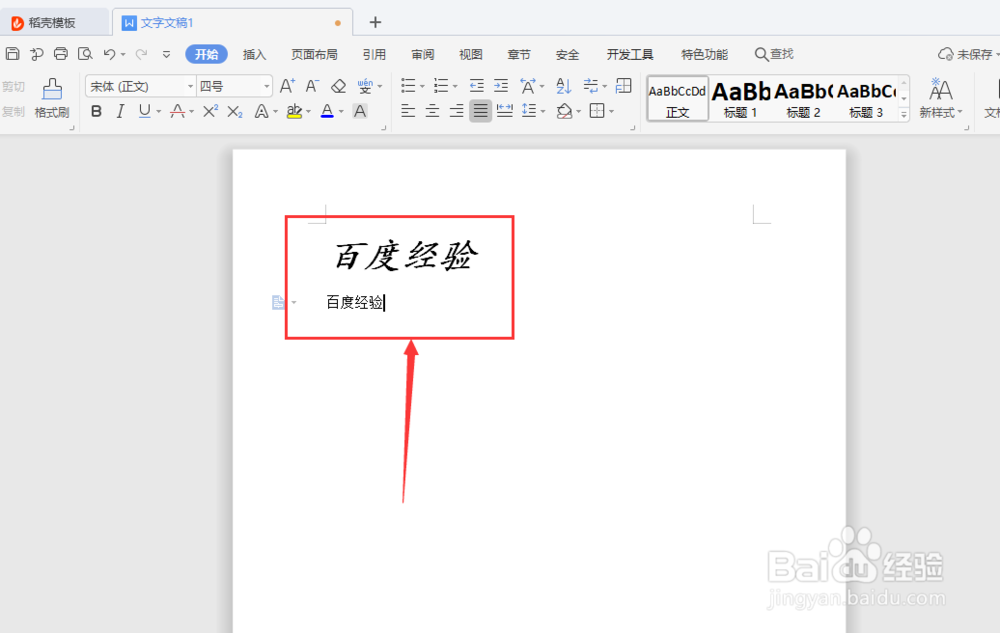Viewport: 1000px width, 633px height.
Task: Open the New Style (新样式) icon
Action: pyautogui.click(x=940, y=98)
